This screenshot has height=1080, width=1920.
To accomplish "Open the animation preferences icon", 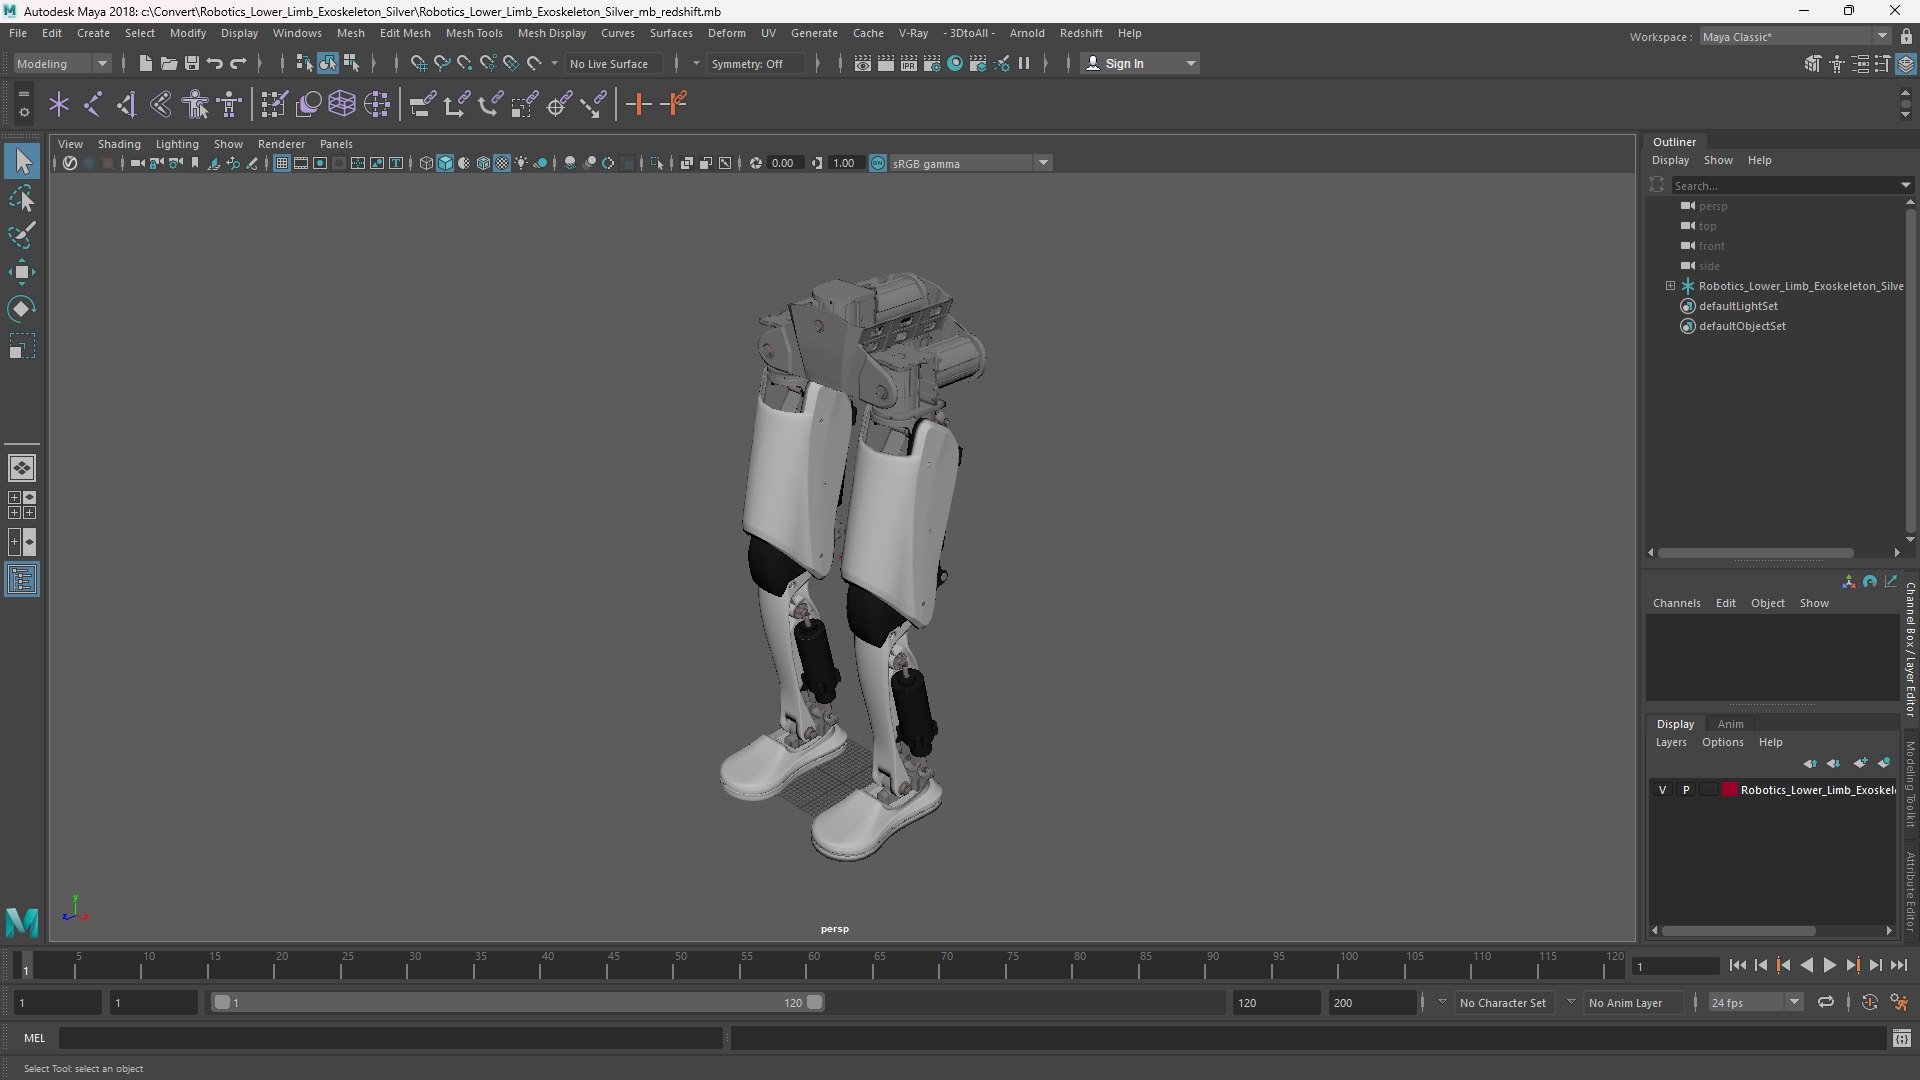I will tap(1899, 1002).
